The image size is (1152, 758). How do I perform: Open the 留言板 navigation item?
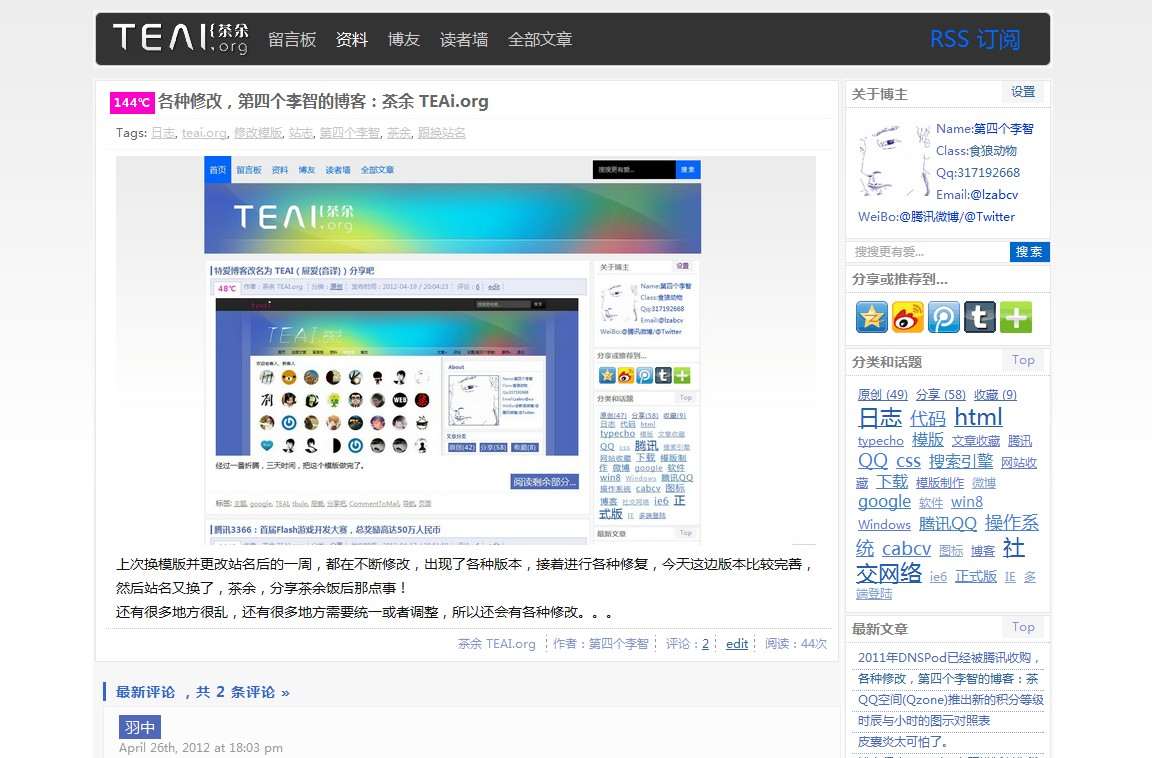(292, 40)
